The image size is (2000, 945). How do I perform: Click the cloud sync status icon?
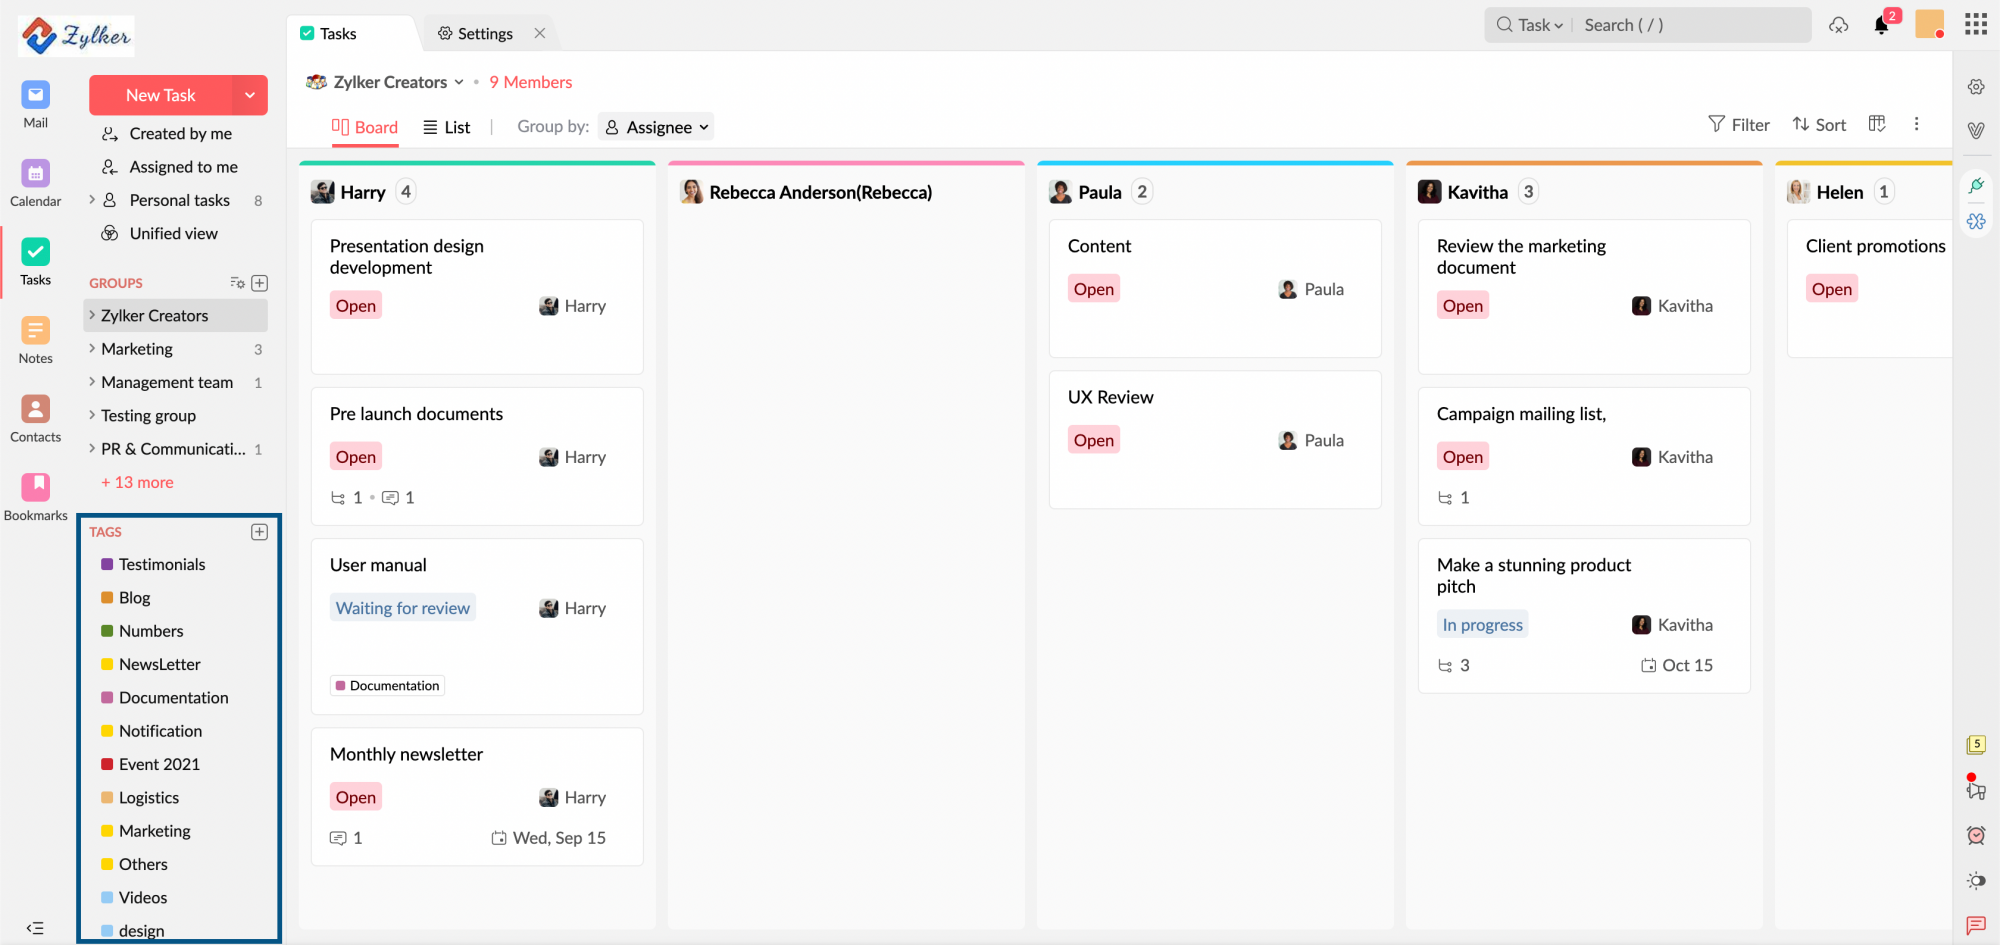(1838, 26)
